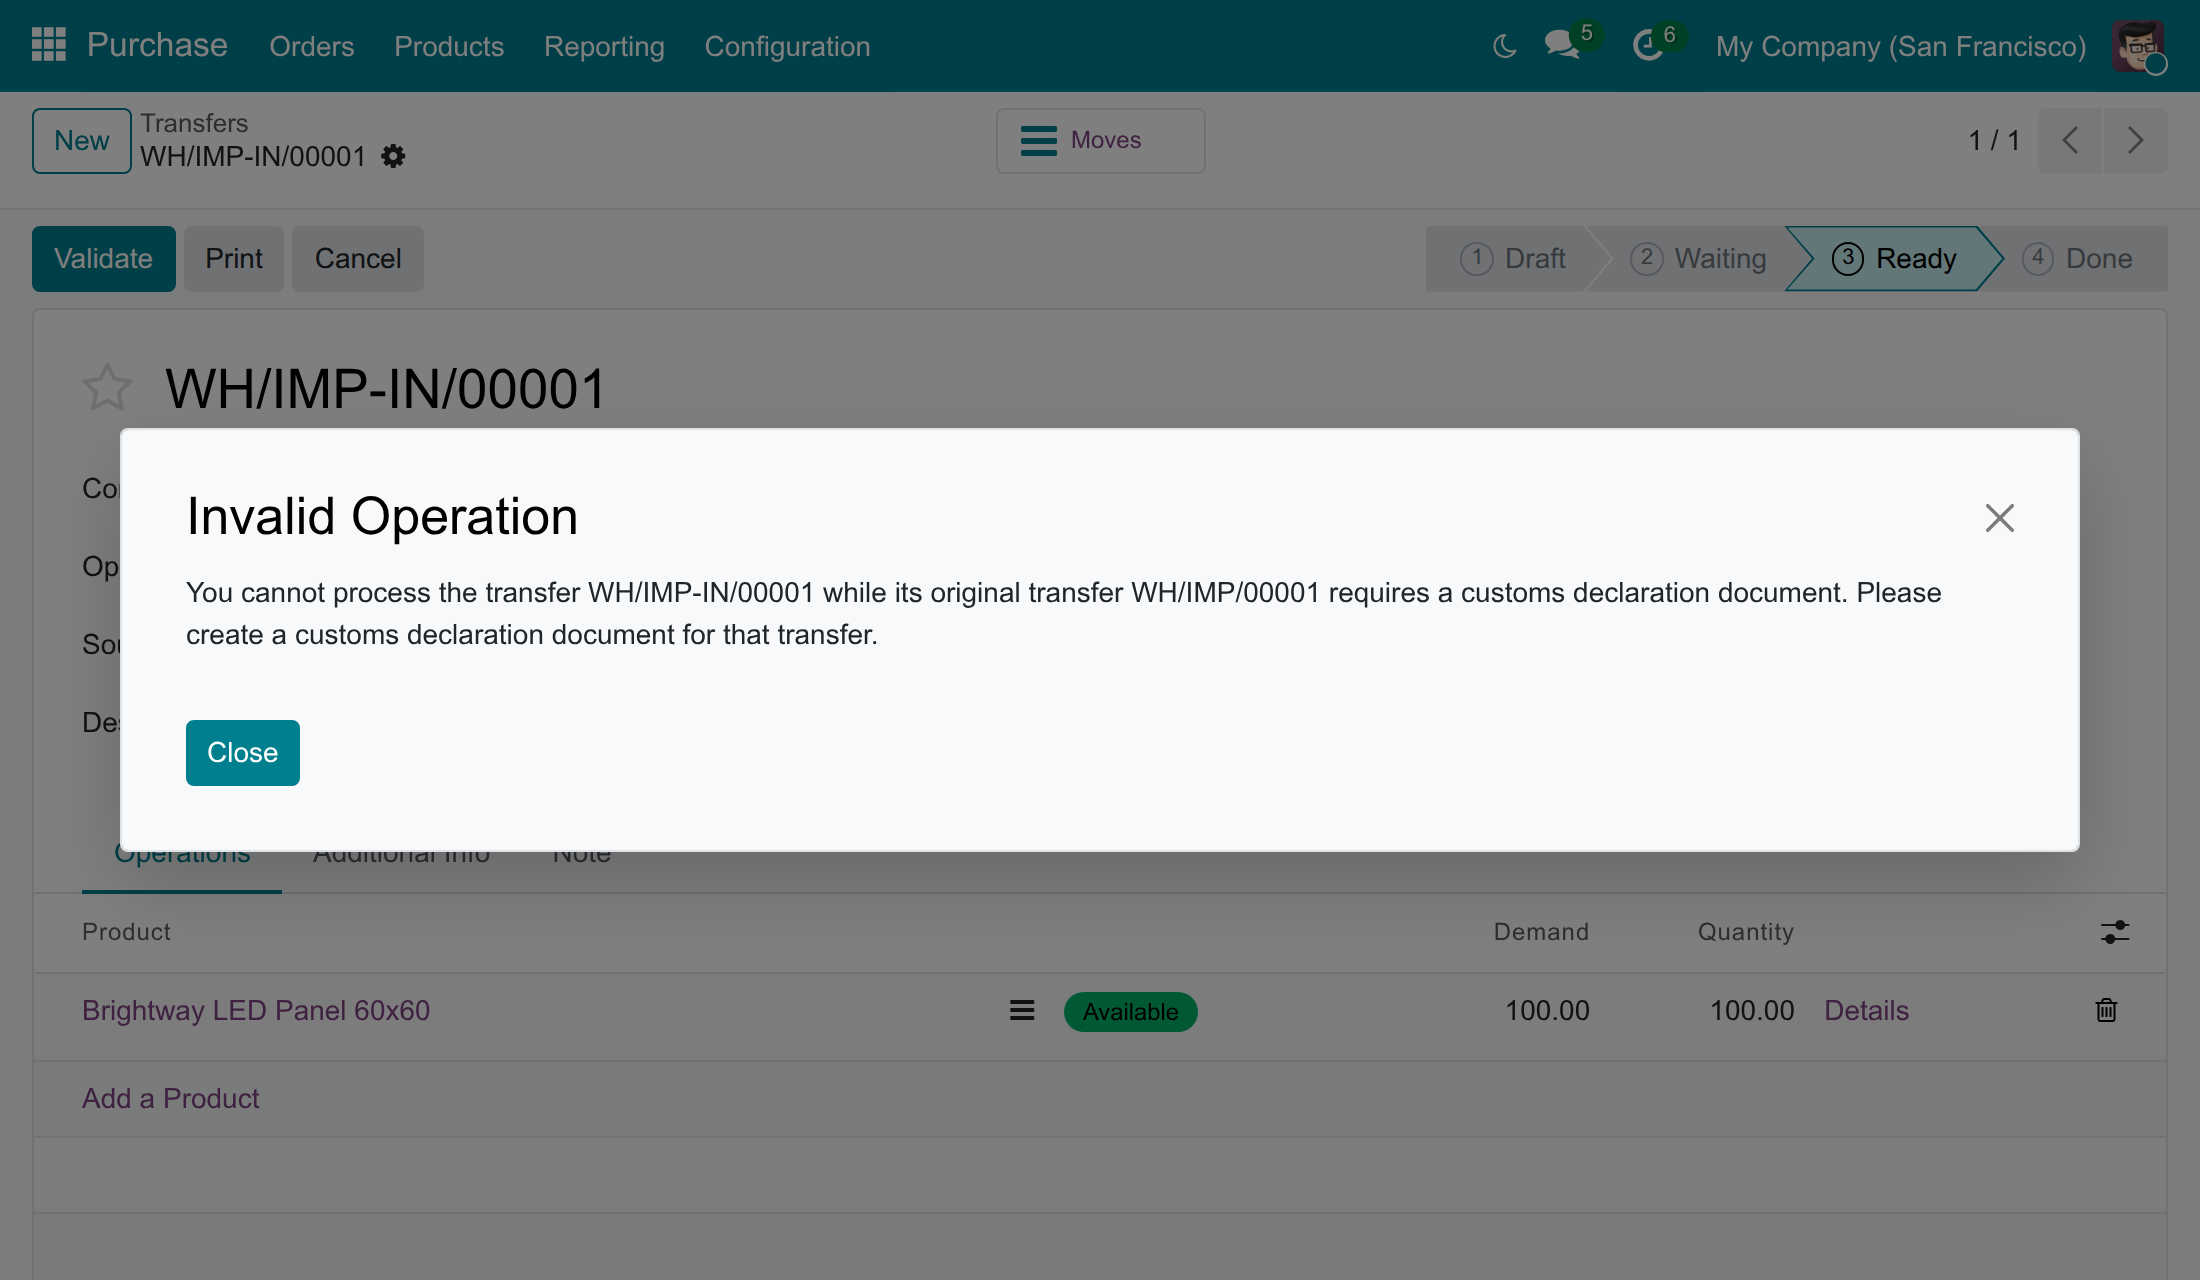
Task: Open the Brightway LED Panel forecast list icon
Action: pyautogui.click(x=1022, y=1011)
